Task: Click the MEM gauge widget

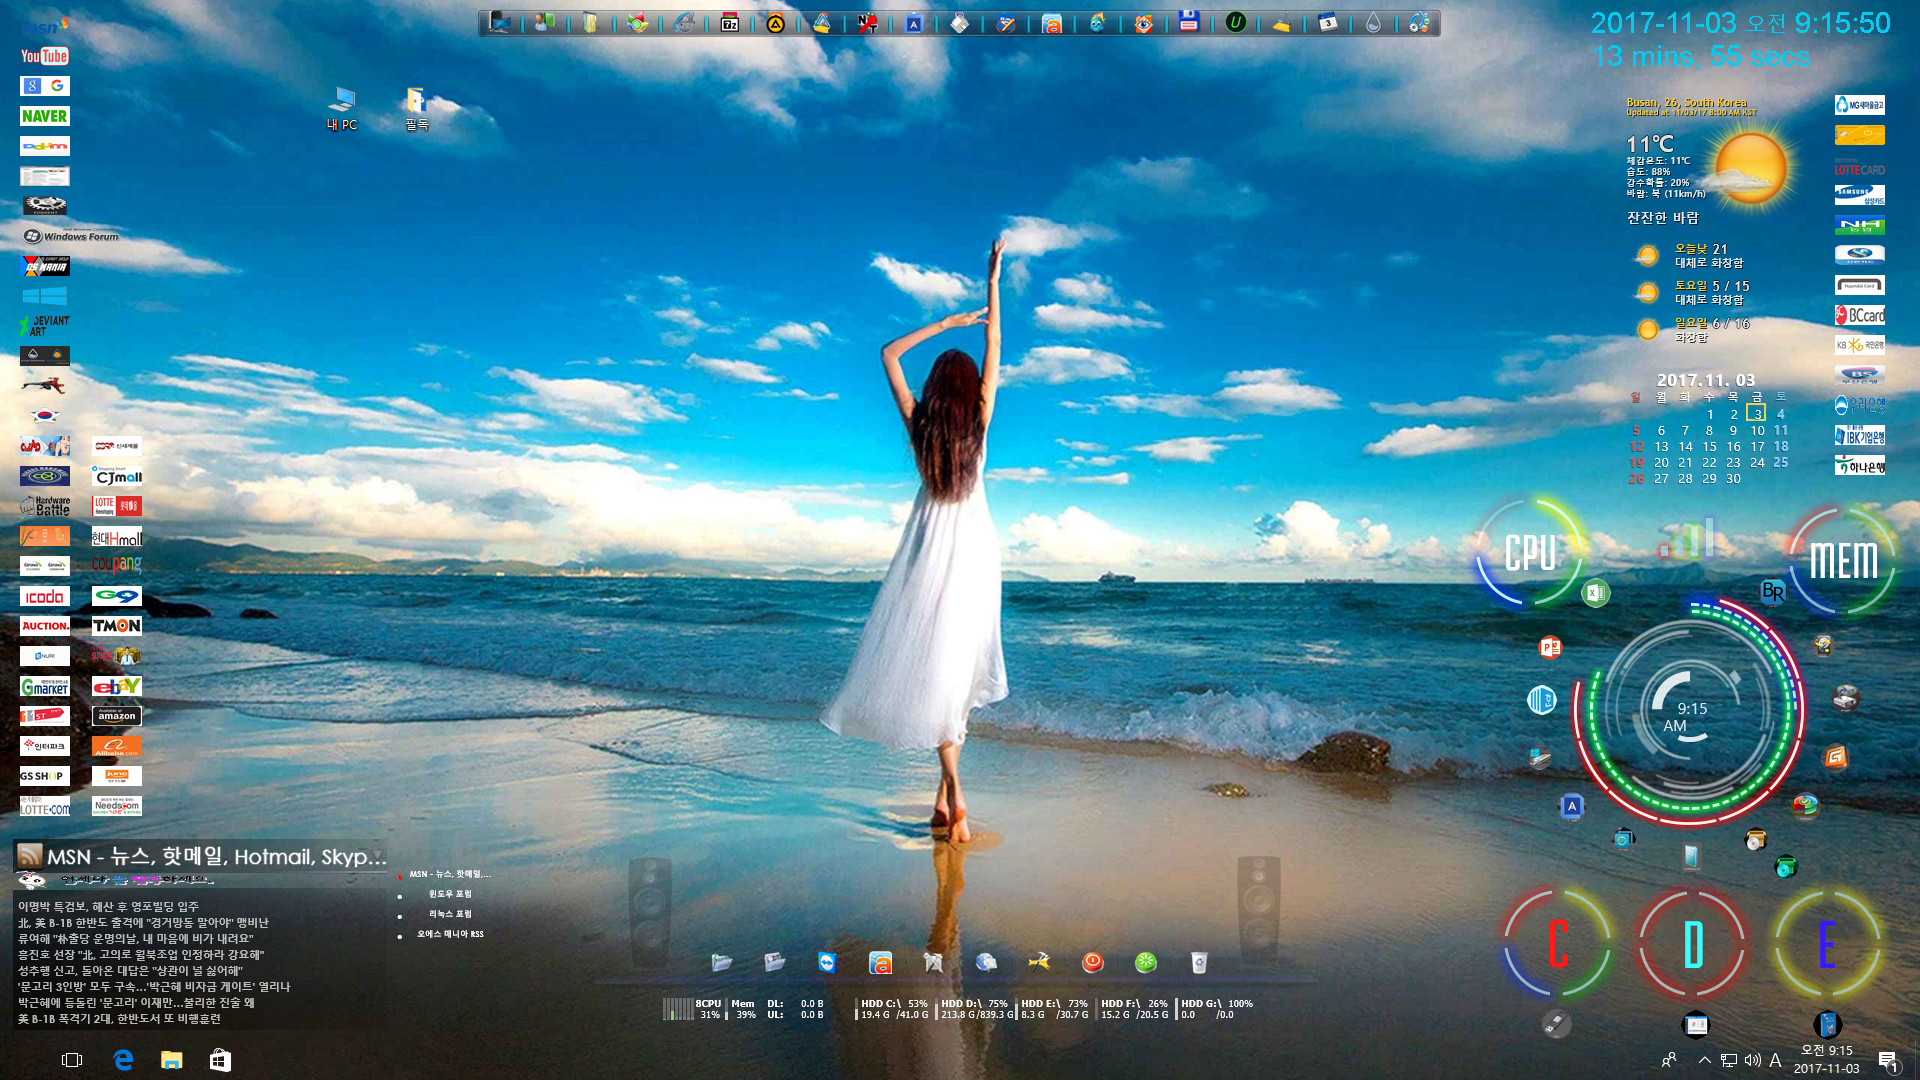Action: click(x=1843, y=559)
